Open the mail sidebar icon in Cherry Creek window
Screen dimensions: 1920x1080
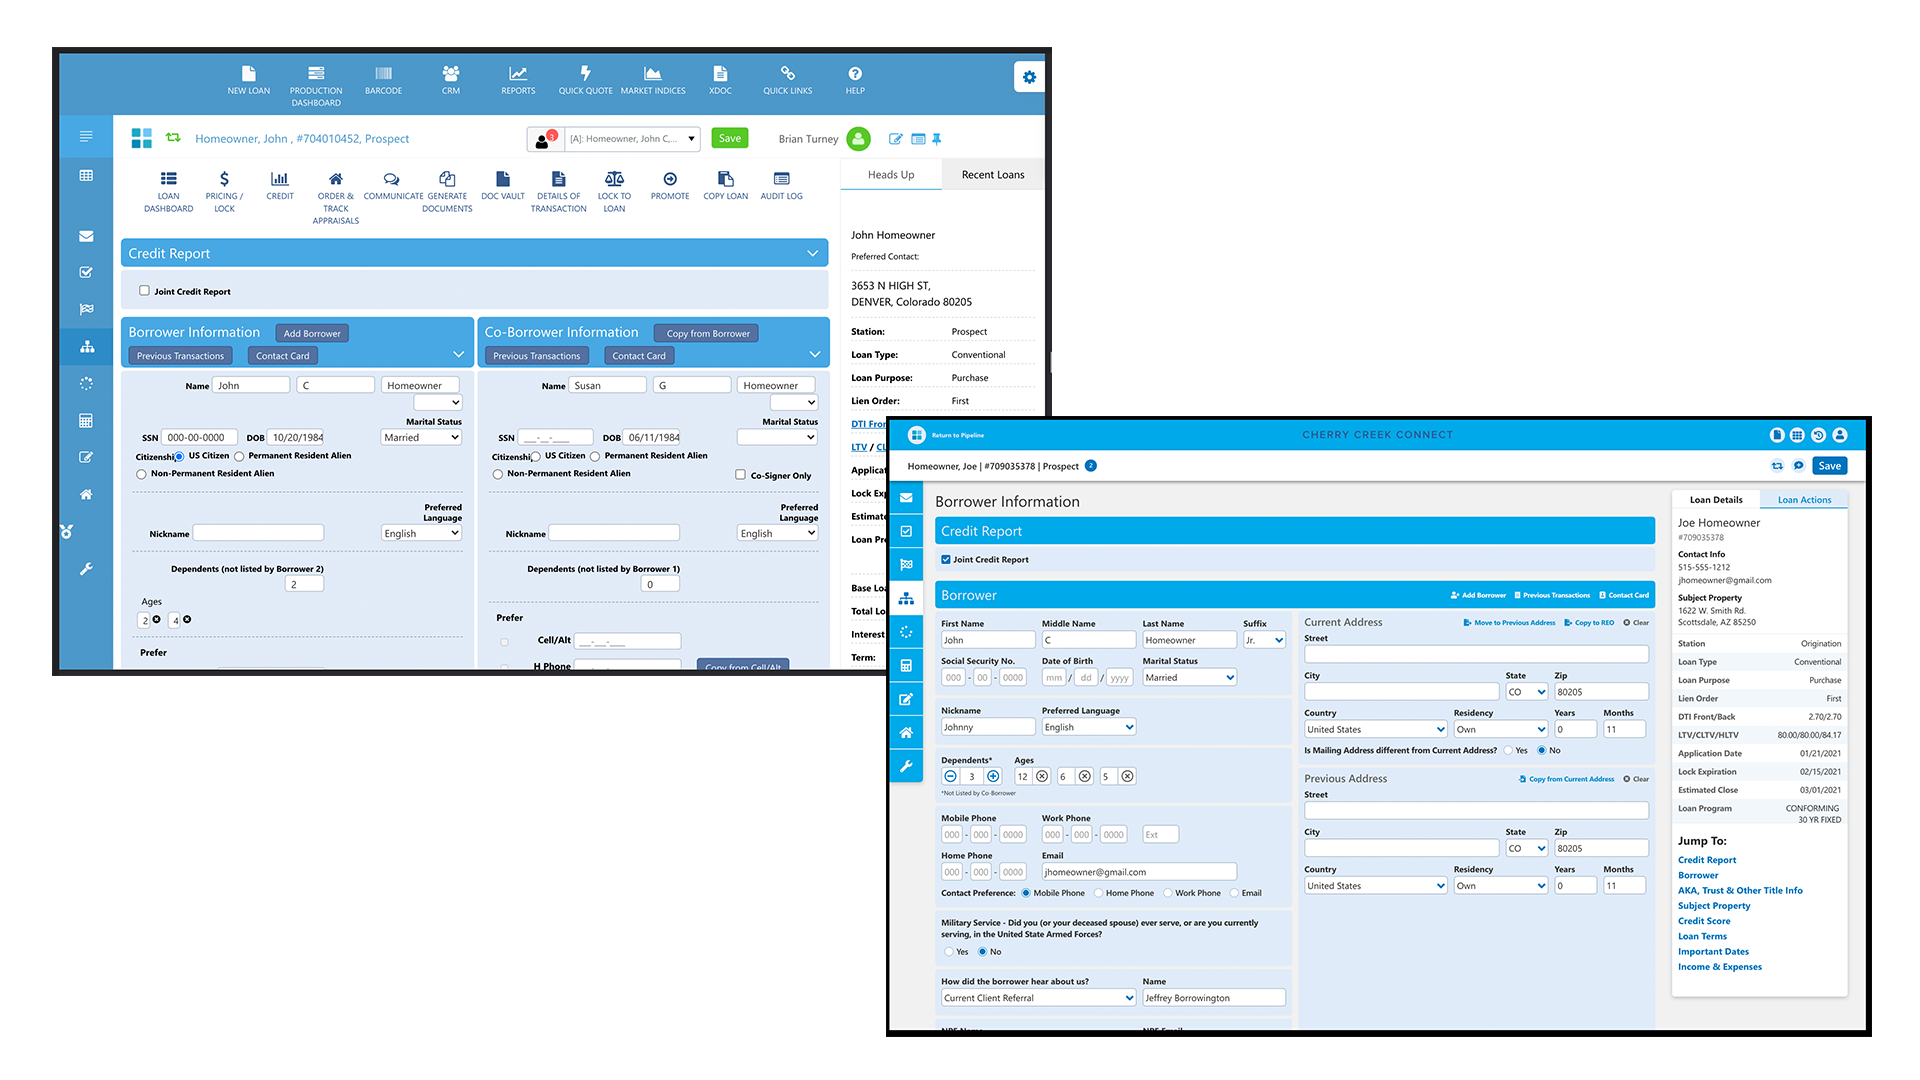pos(906,498)
